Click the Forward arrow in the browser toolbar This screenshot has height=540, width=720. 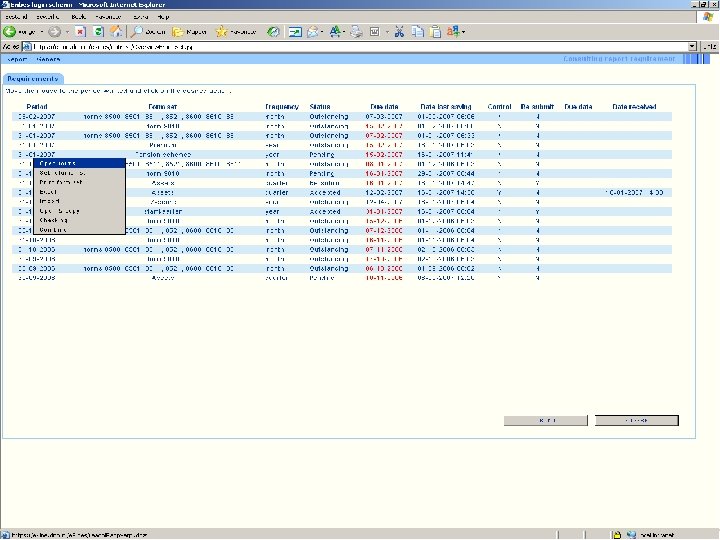[54, 32]
